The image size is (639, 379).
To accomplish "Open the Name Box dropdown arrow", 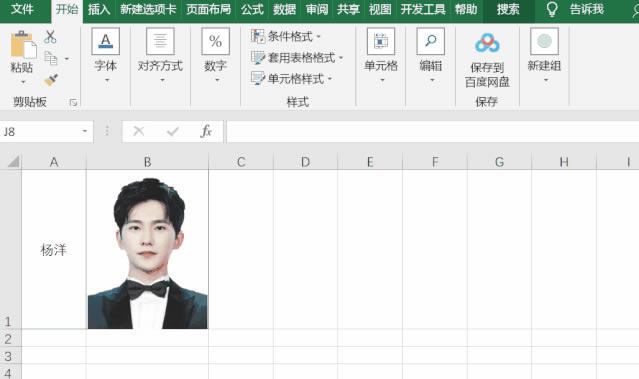I will (x=85, y=131).
